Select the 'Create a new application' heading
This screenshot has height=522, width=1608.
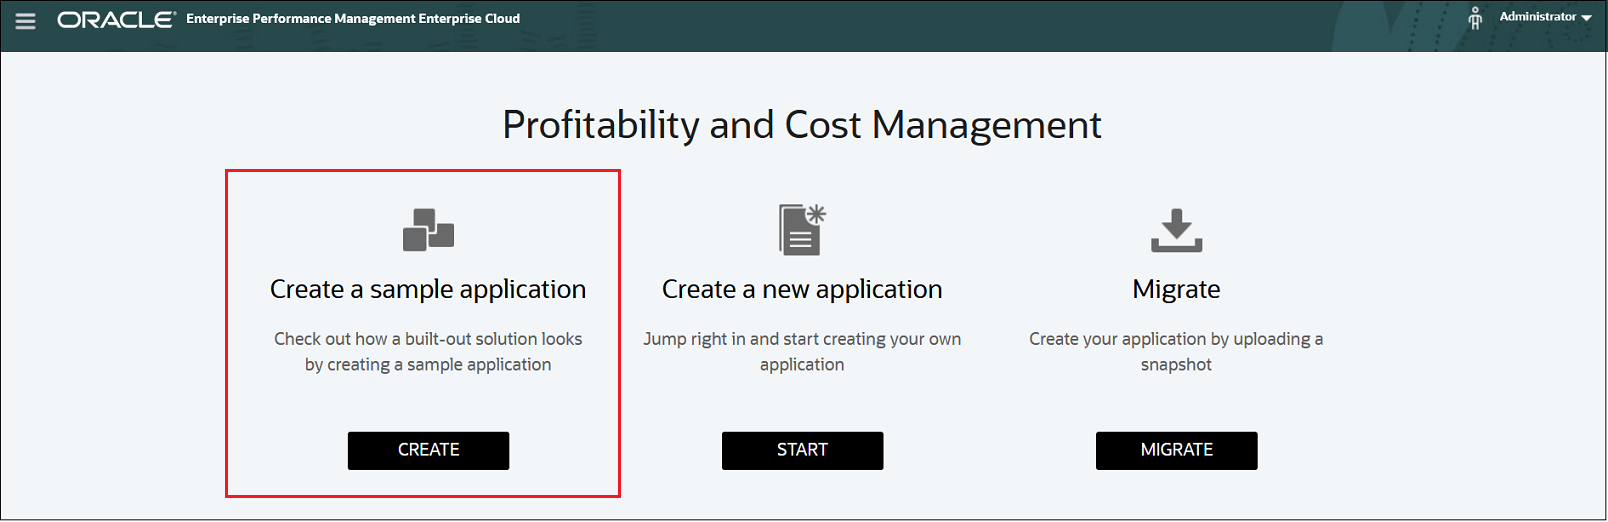(x=802, y=289)
